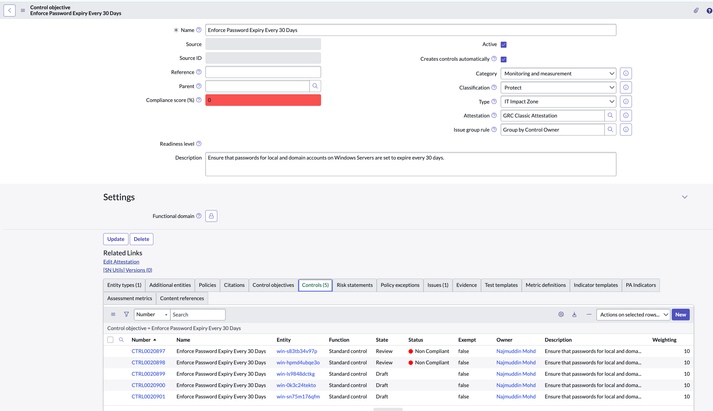This screenshot has height=411, width=713.
Task: Switch to the Entity types (1) tab
Action: [x=124, y=285]
